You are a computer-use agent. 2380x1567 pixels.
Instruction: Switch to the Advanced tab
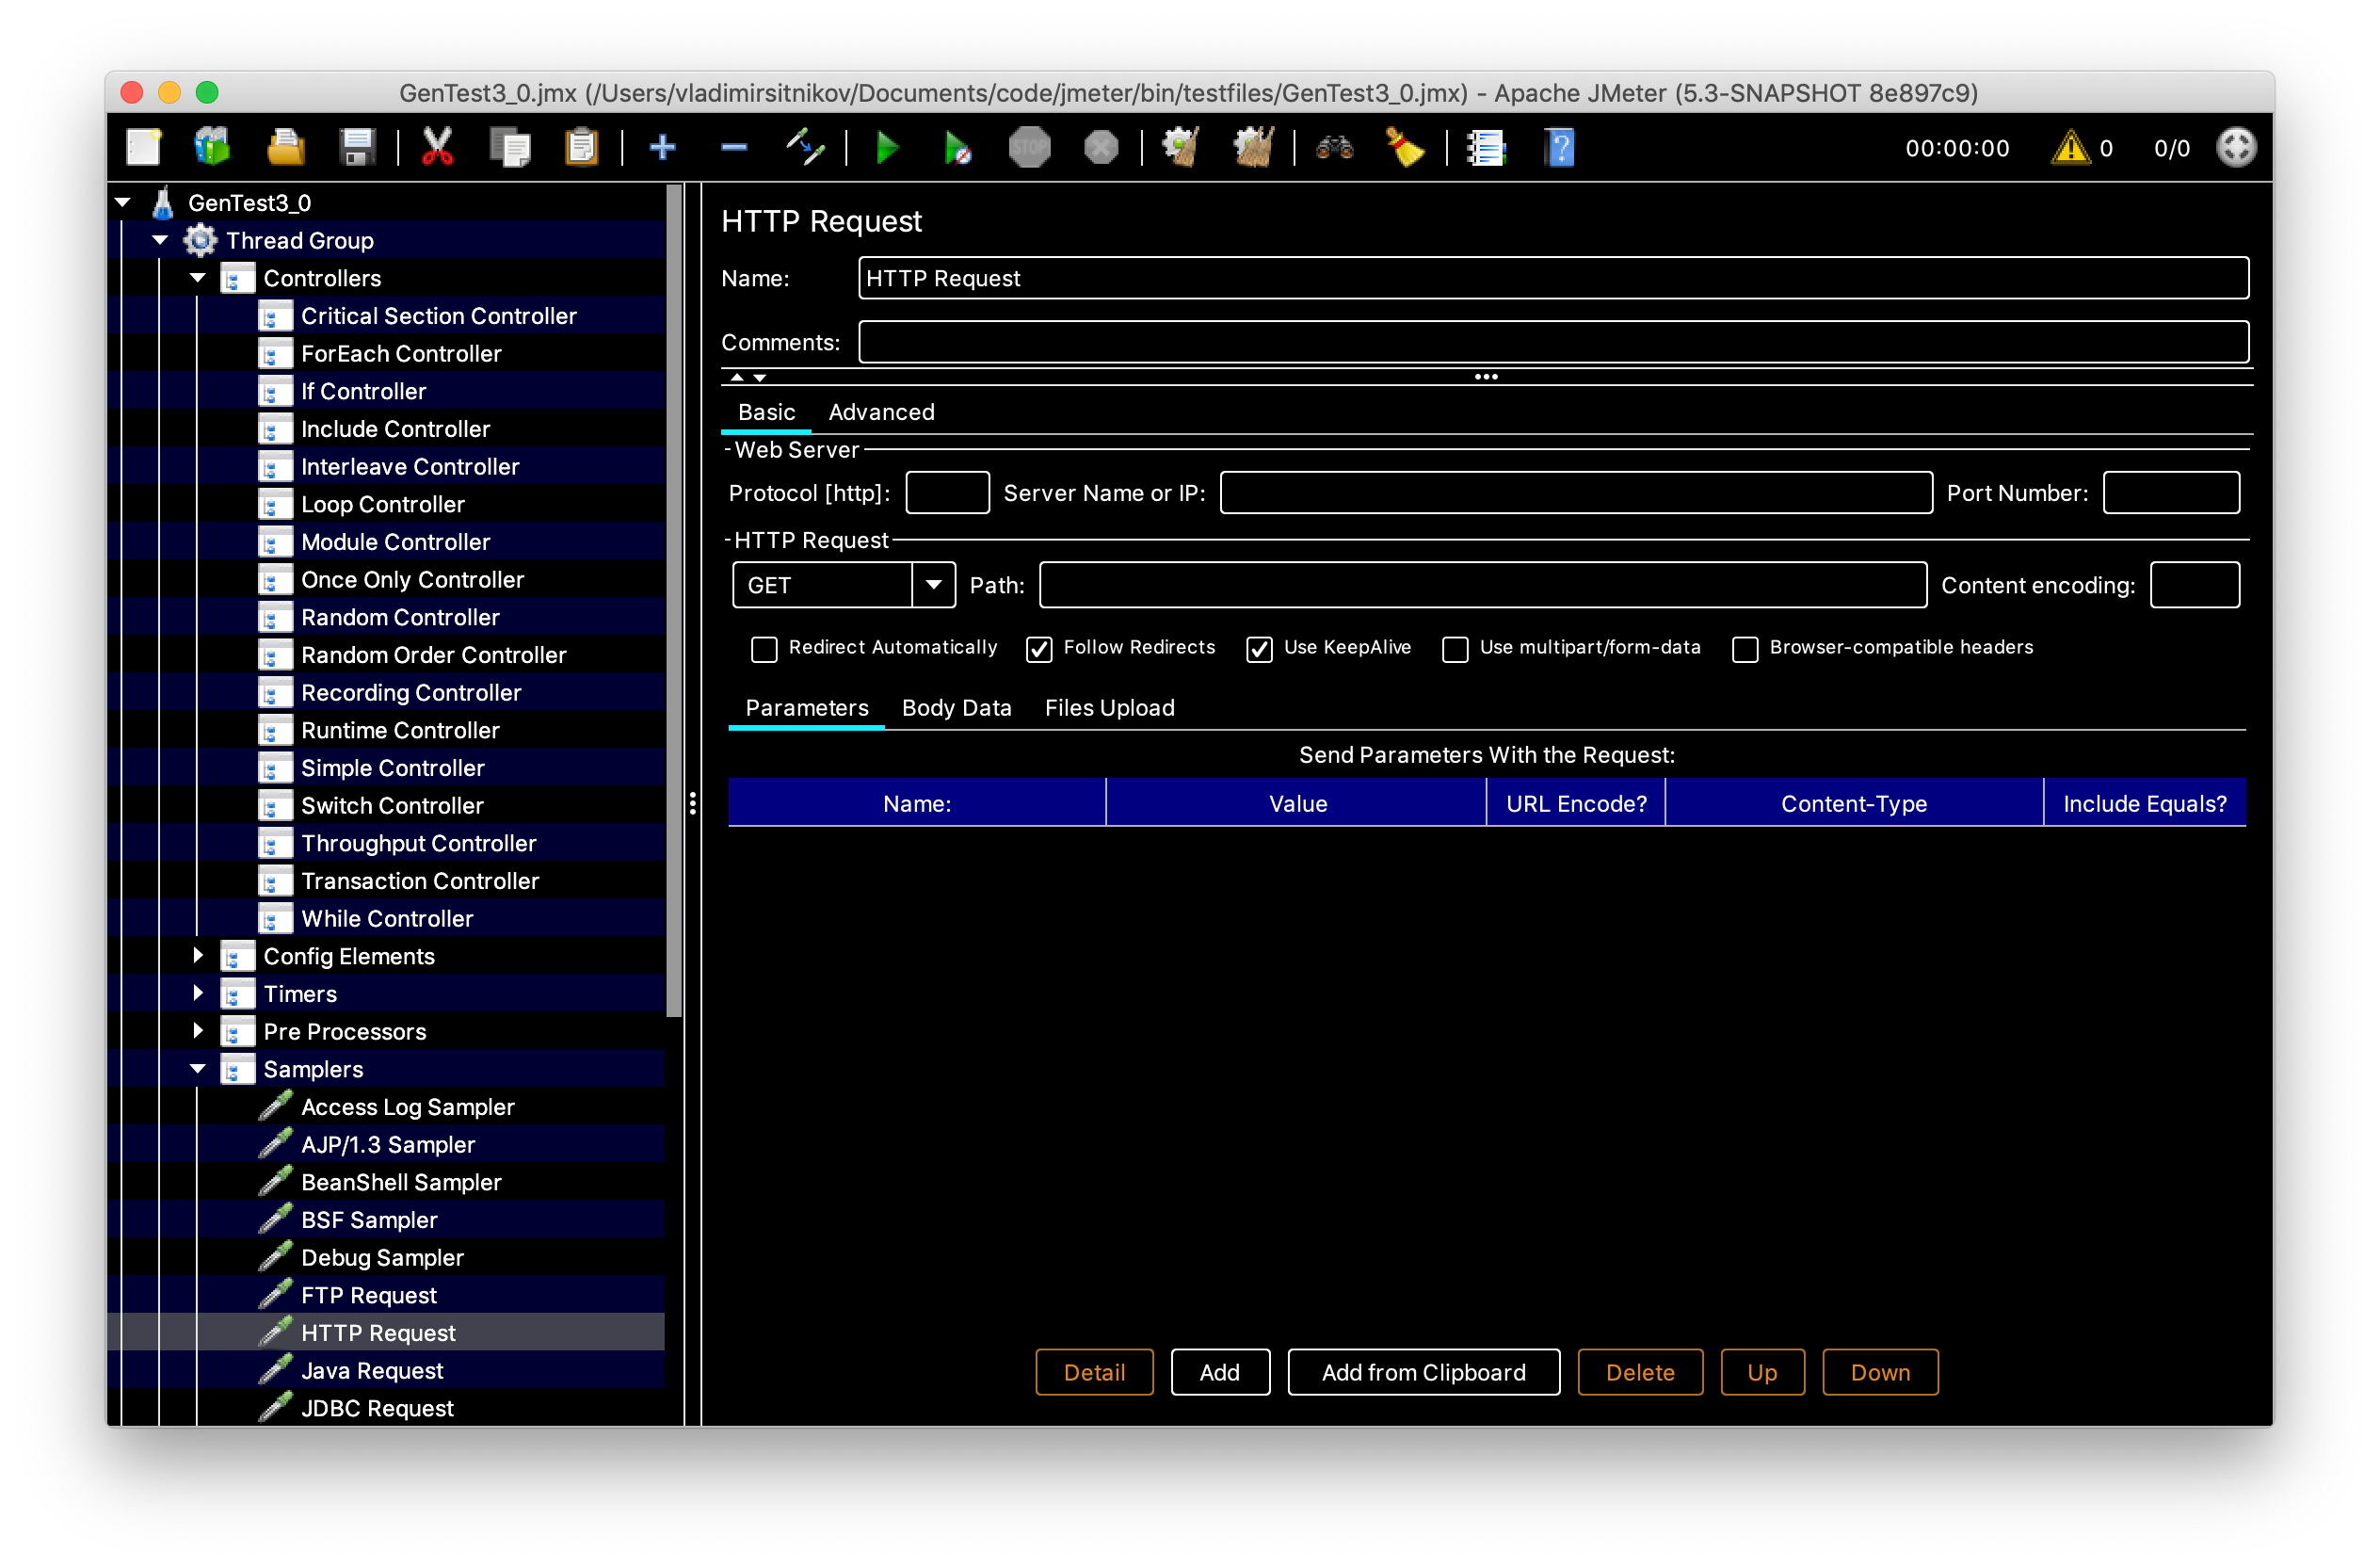coord(881,412)
